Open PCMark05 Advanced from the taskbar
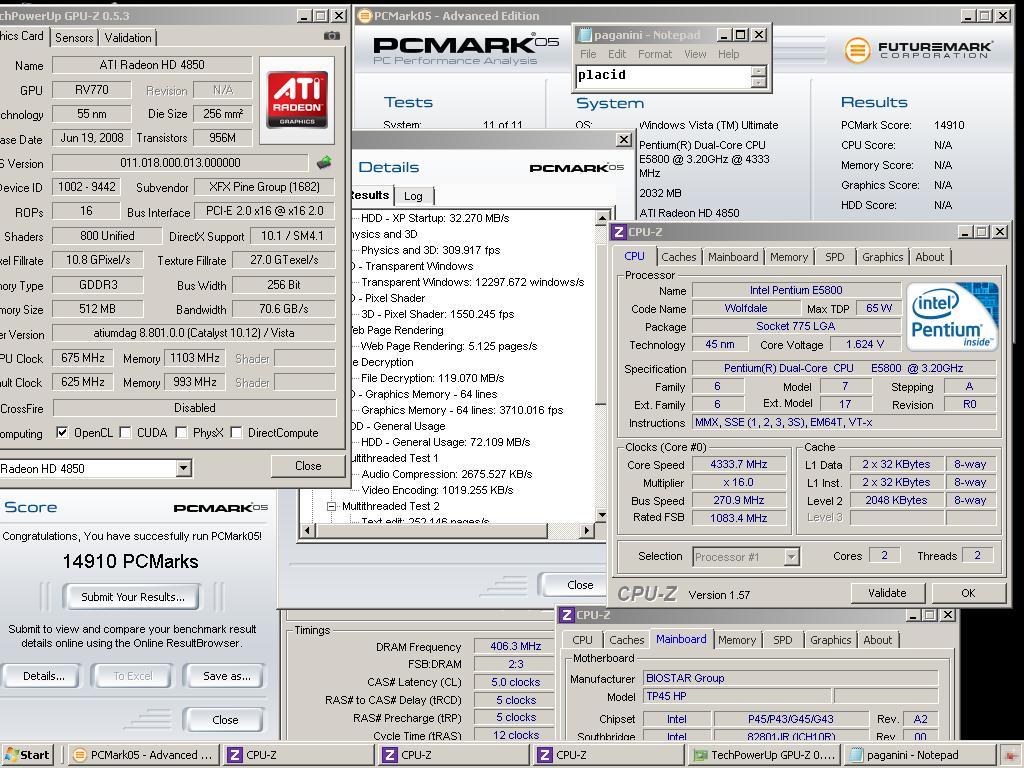 click(144, 755)
